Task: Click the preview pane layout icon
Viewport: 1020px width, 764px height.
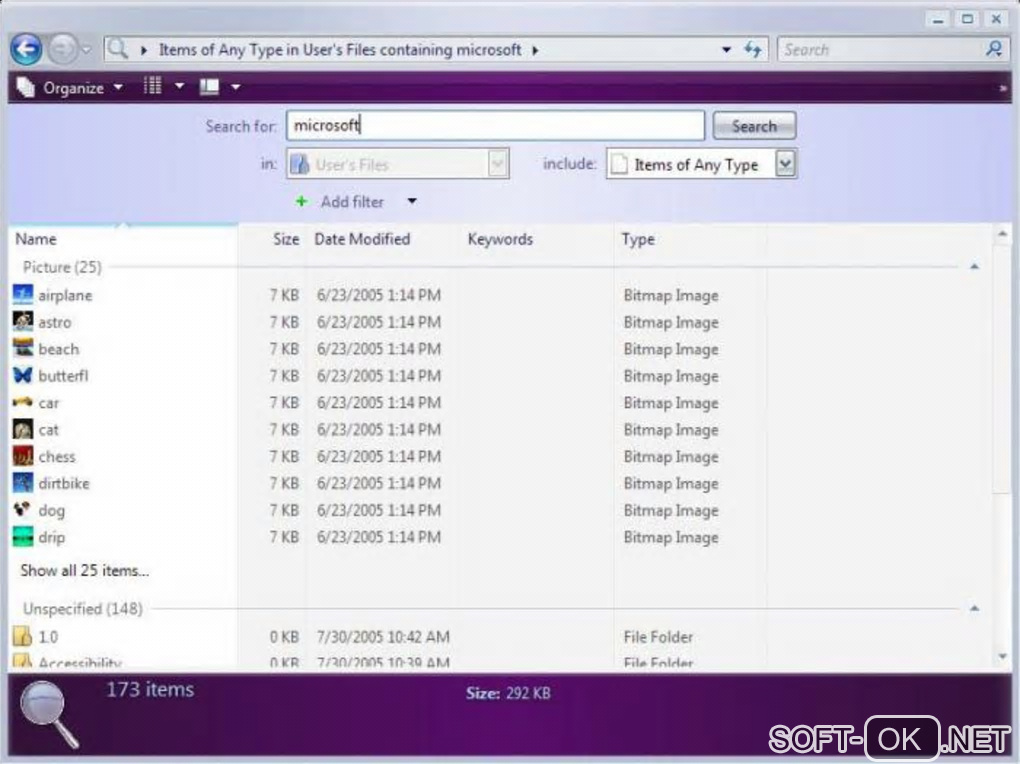Action: 209,87
